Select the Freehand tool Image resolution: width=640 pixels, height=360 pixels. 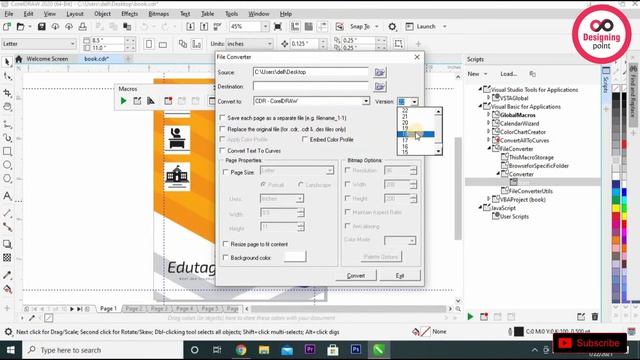click(7, 124)
